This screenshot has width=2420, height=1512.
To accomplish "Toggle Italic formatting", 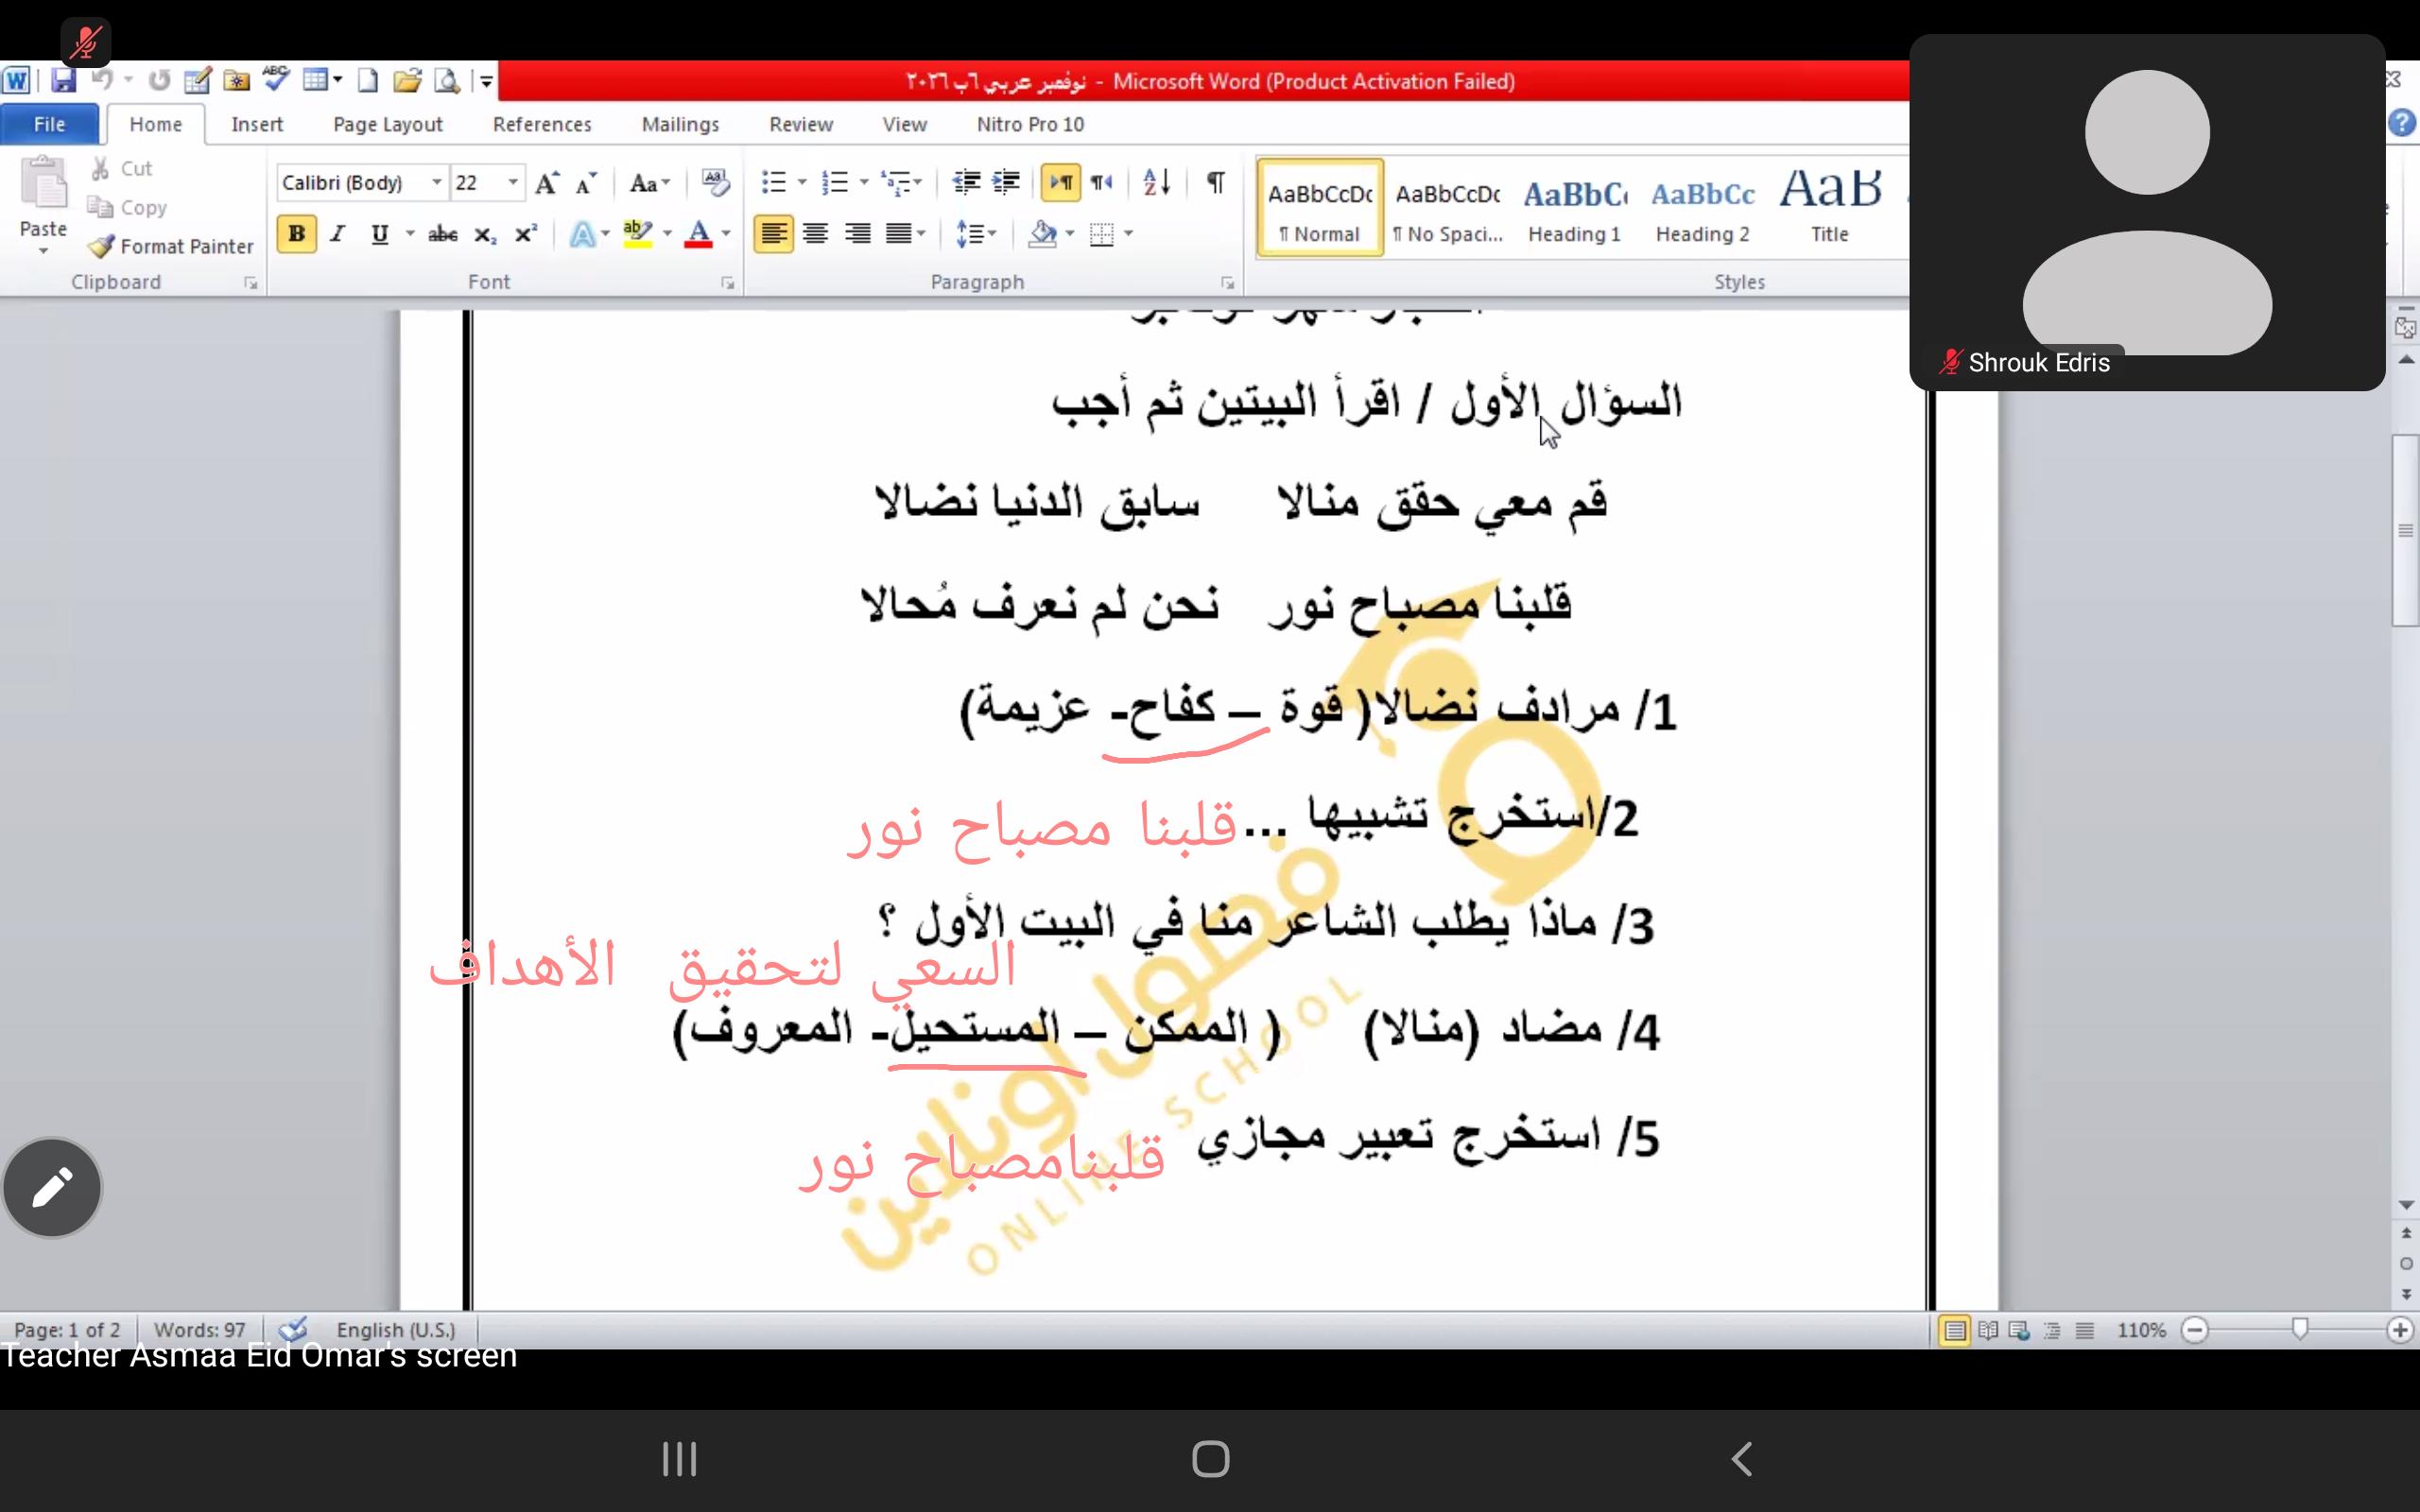I will point(338,234).
